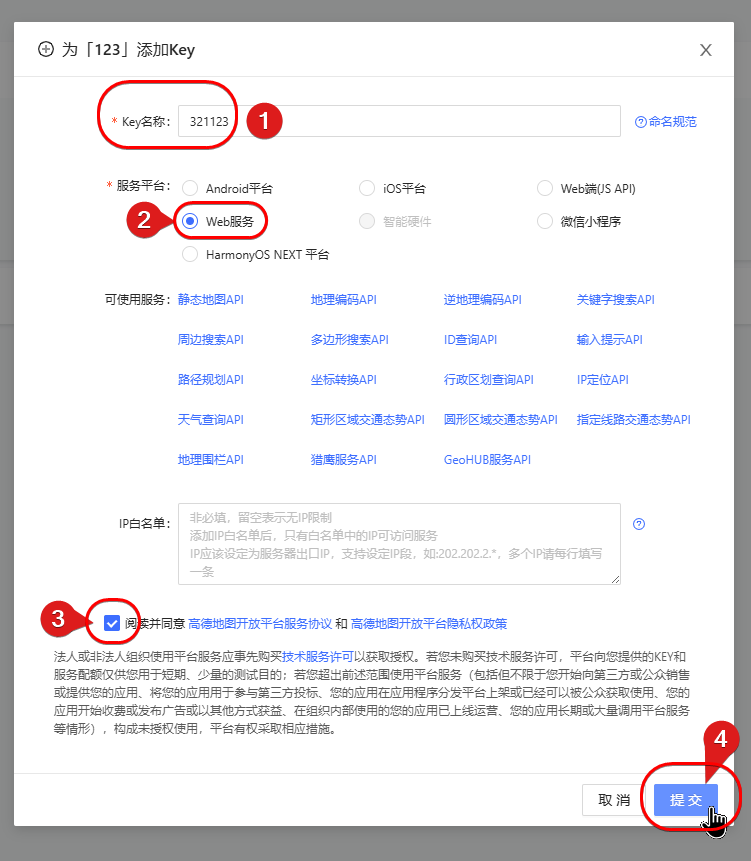Open 高德地图开放平台隐私权政策 link

click(x=429, y=624)
